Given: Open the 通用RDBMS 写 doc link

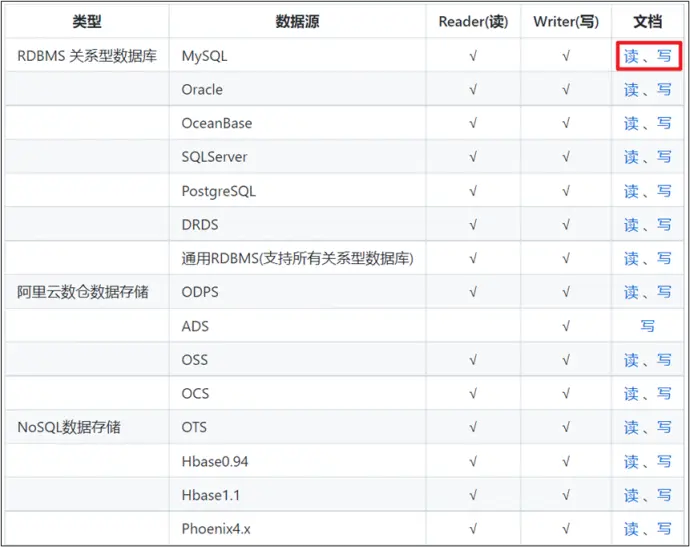Looking at the screenshot, I should (x=664, y=258).
